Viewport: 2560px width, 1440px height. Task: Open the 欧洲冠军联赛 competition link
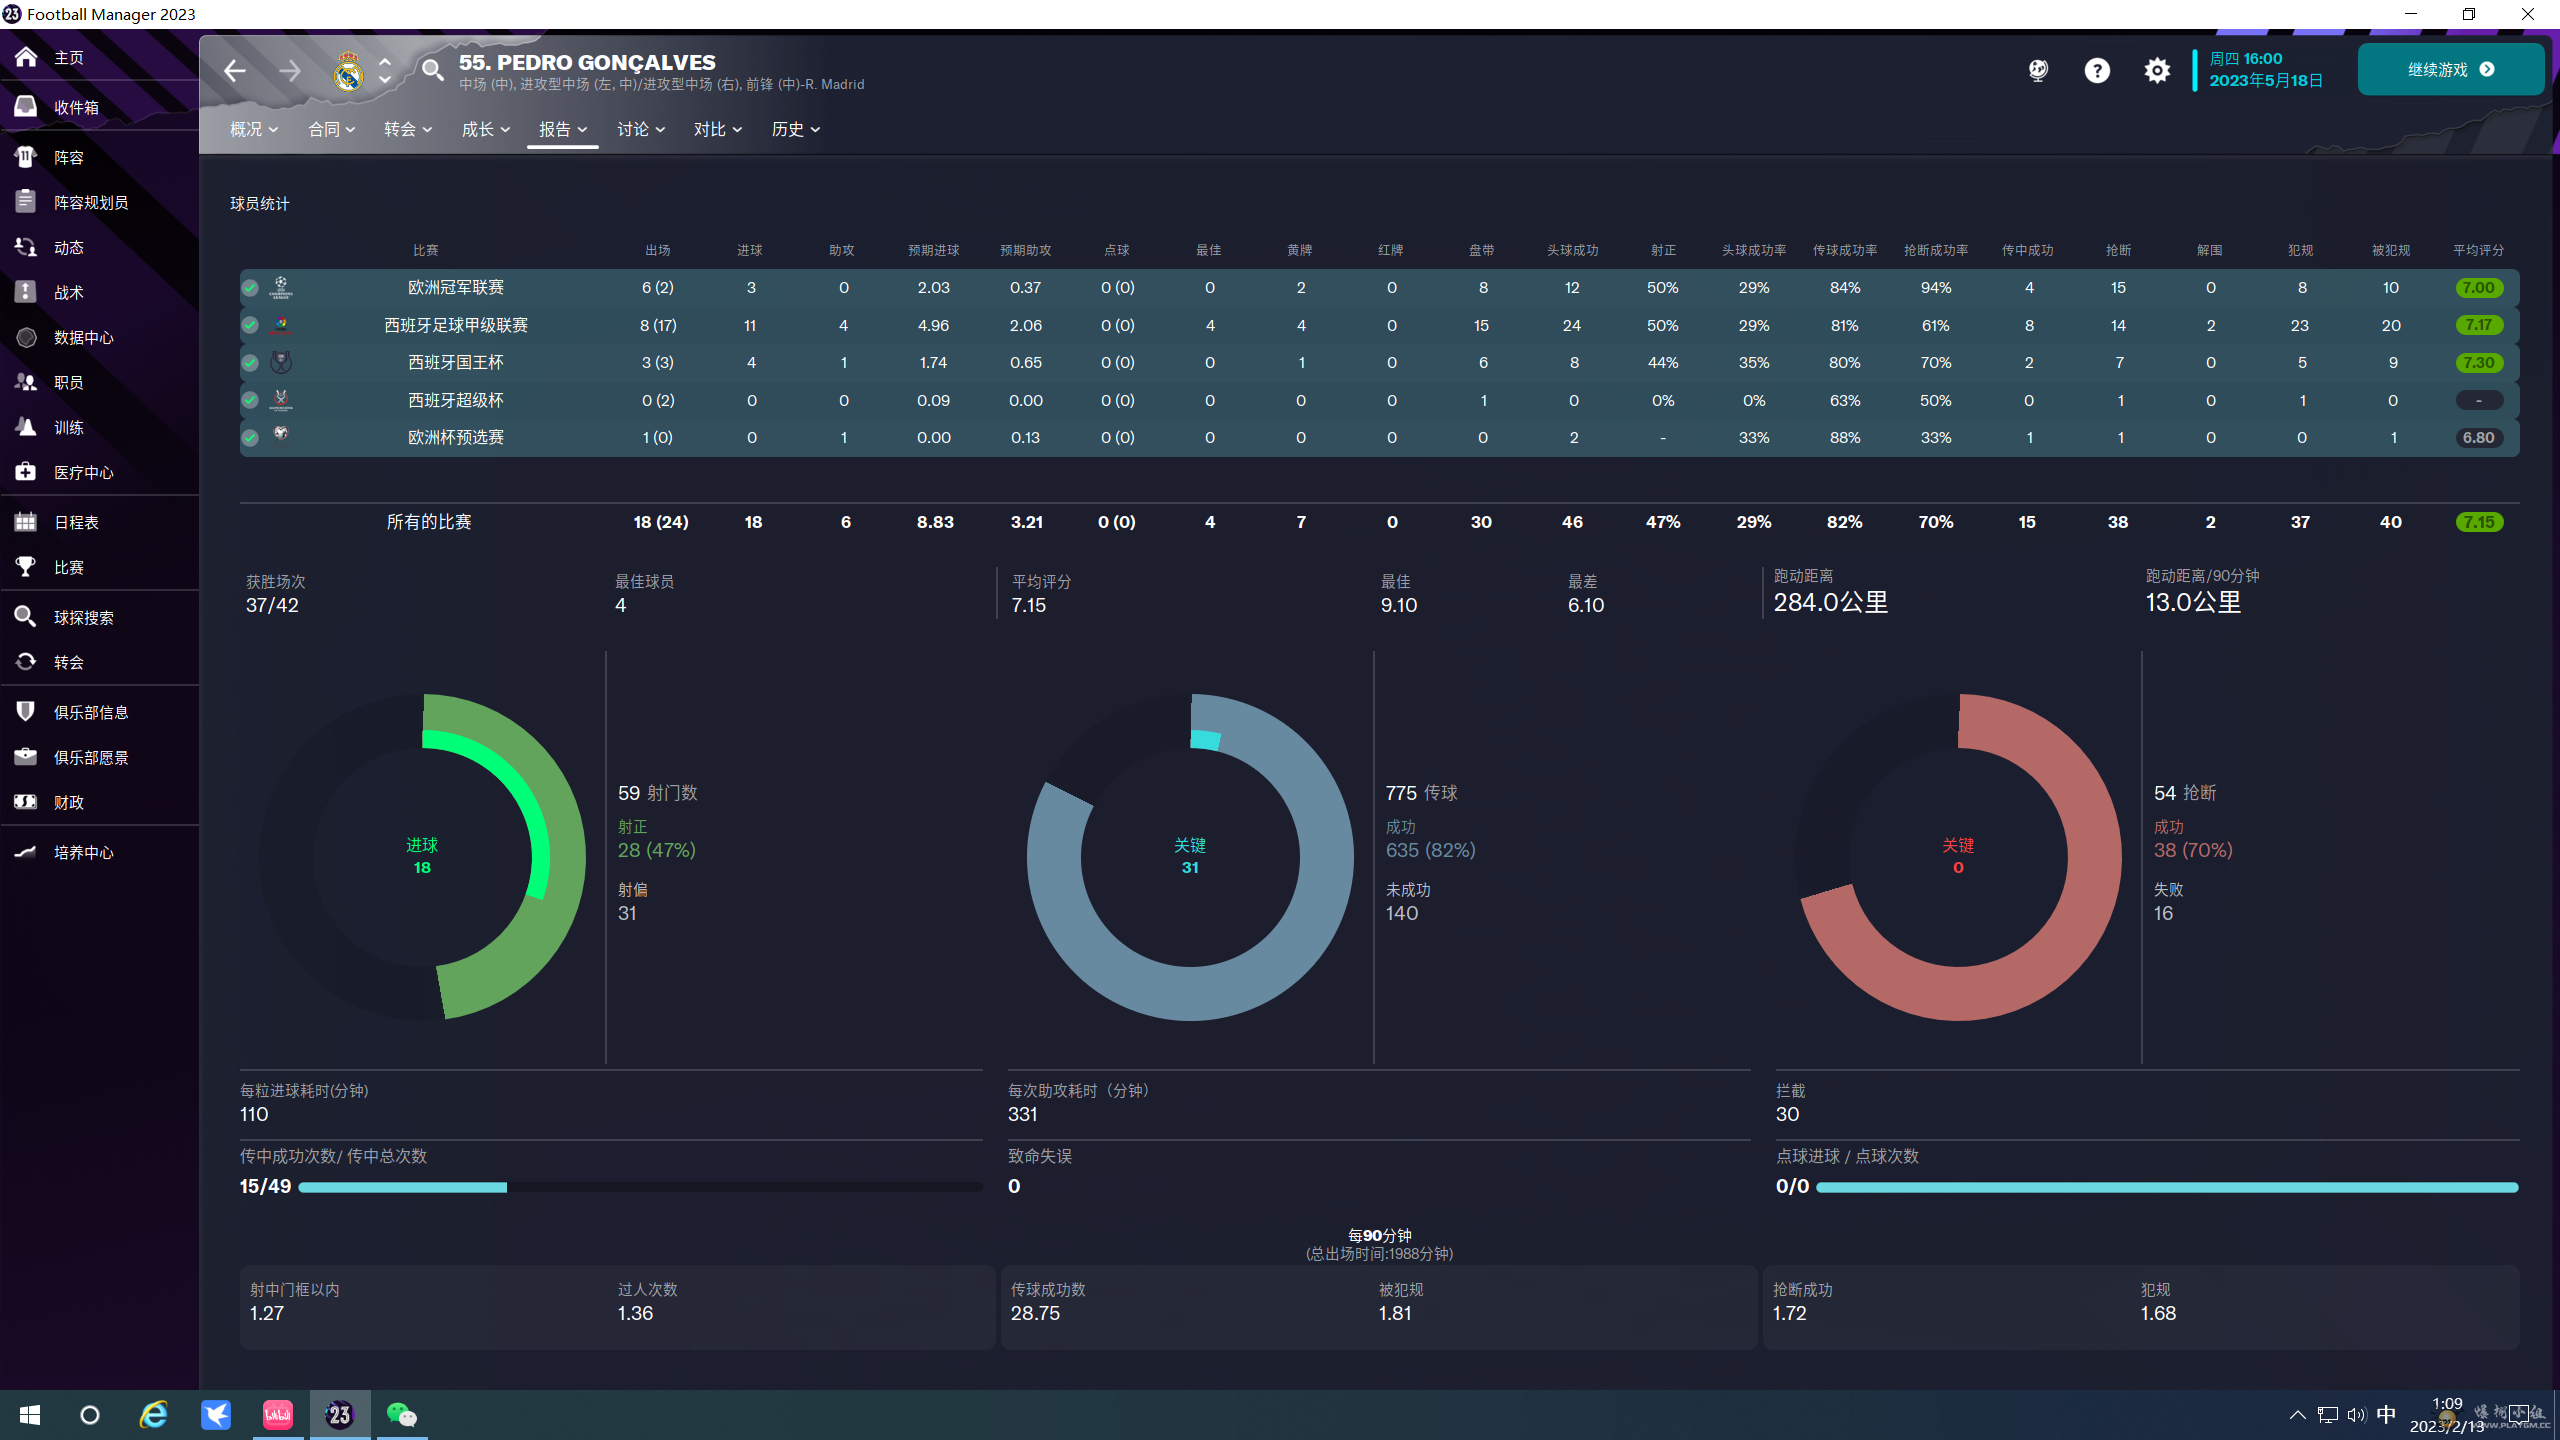456,288
